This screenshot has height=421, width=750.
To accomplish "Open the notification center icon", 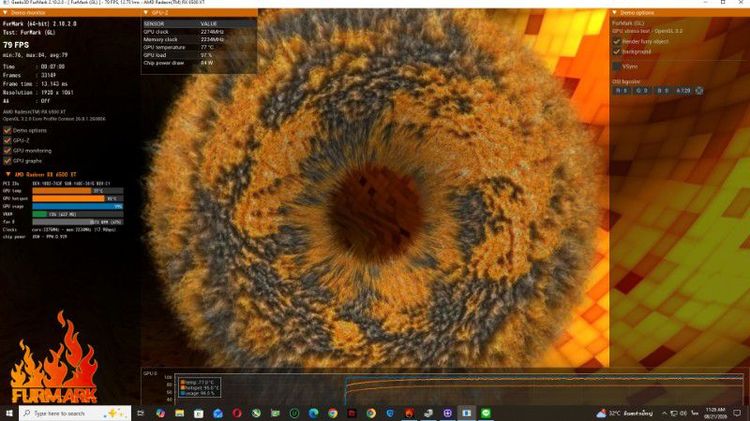I will pos(737,413).
